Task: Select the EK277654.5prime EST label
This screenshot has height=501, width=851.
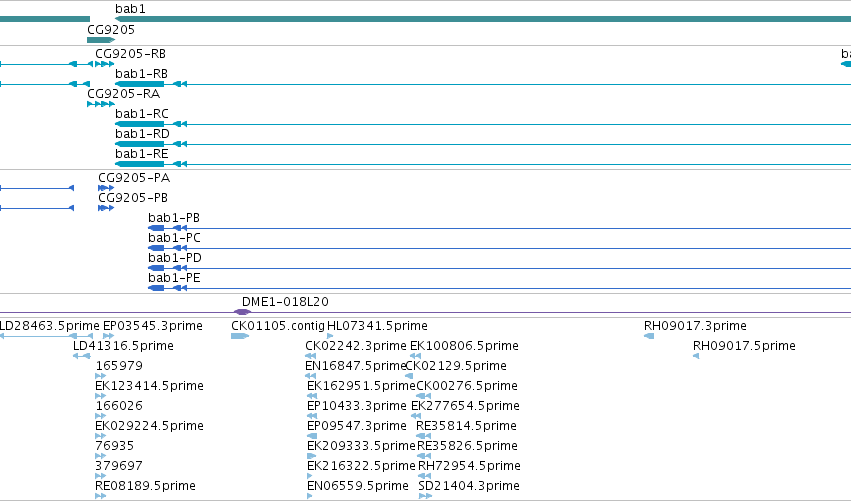Action: 465,406
